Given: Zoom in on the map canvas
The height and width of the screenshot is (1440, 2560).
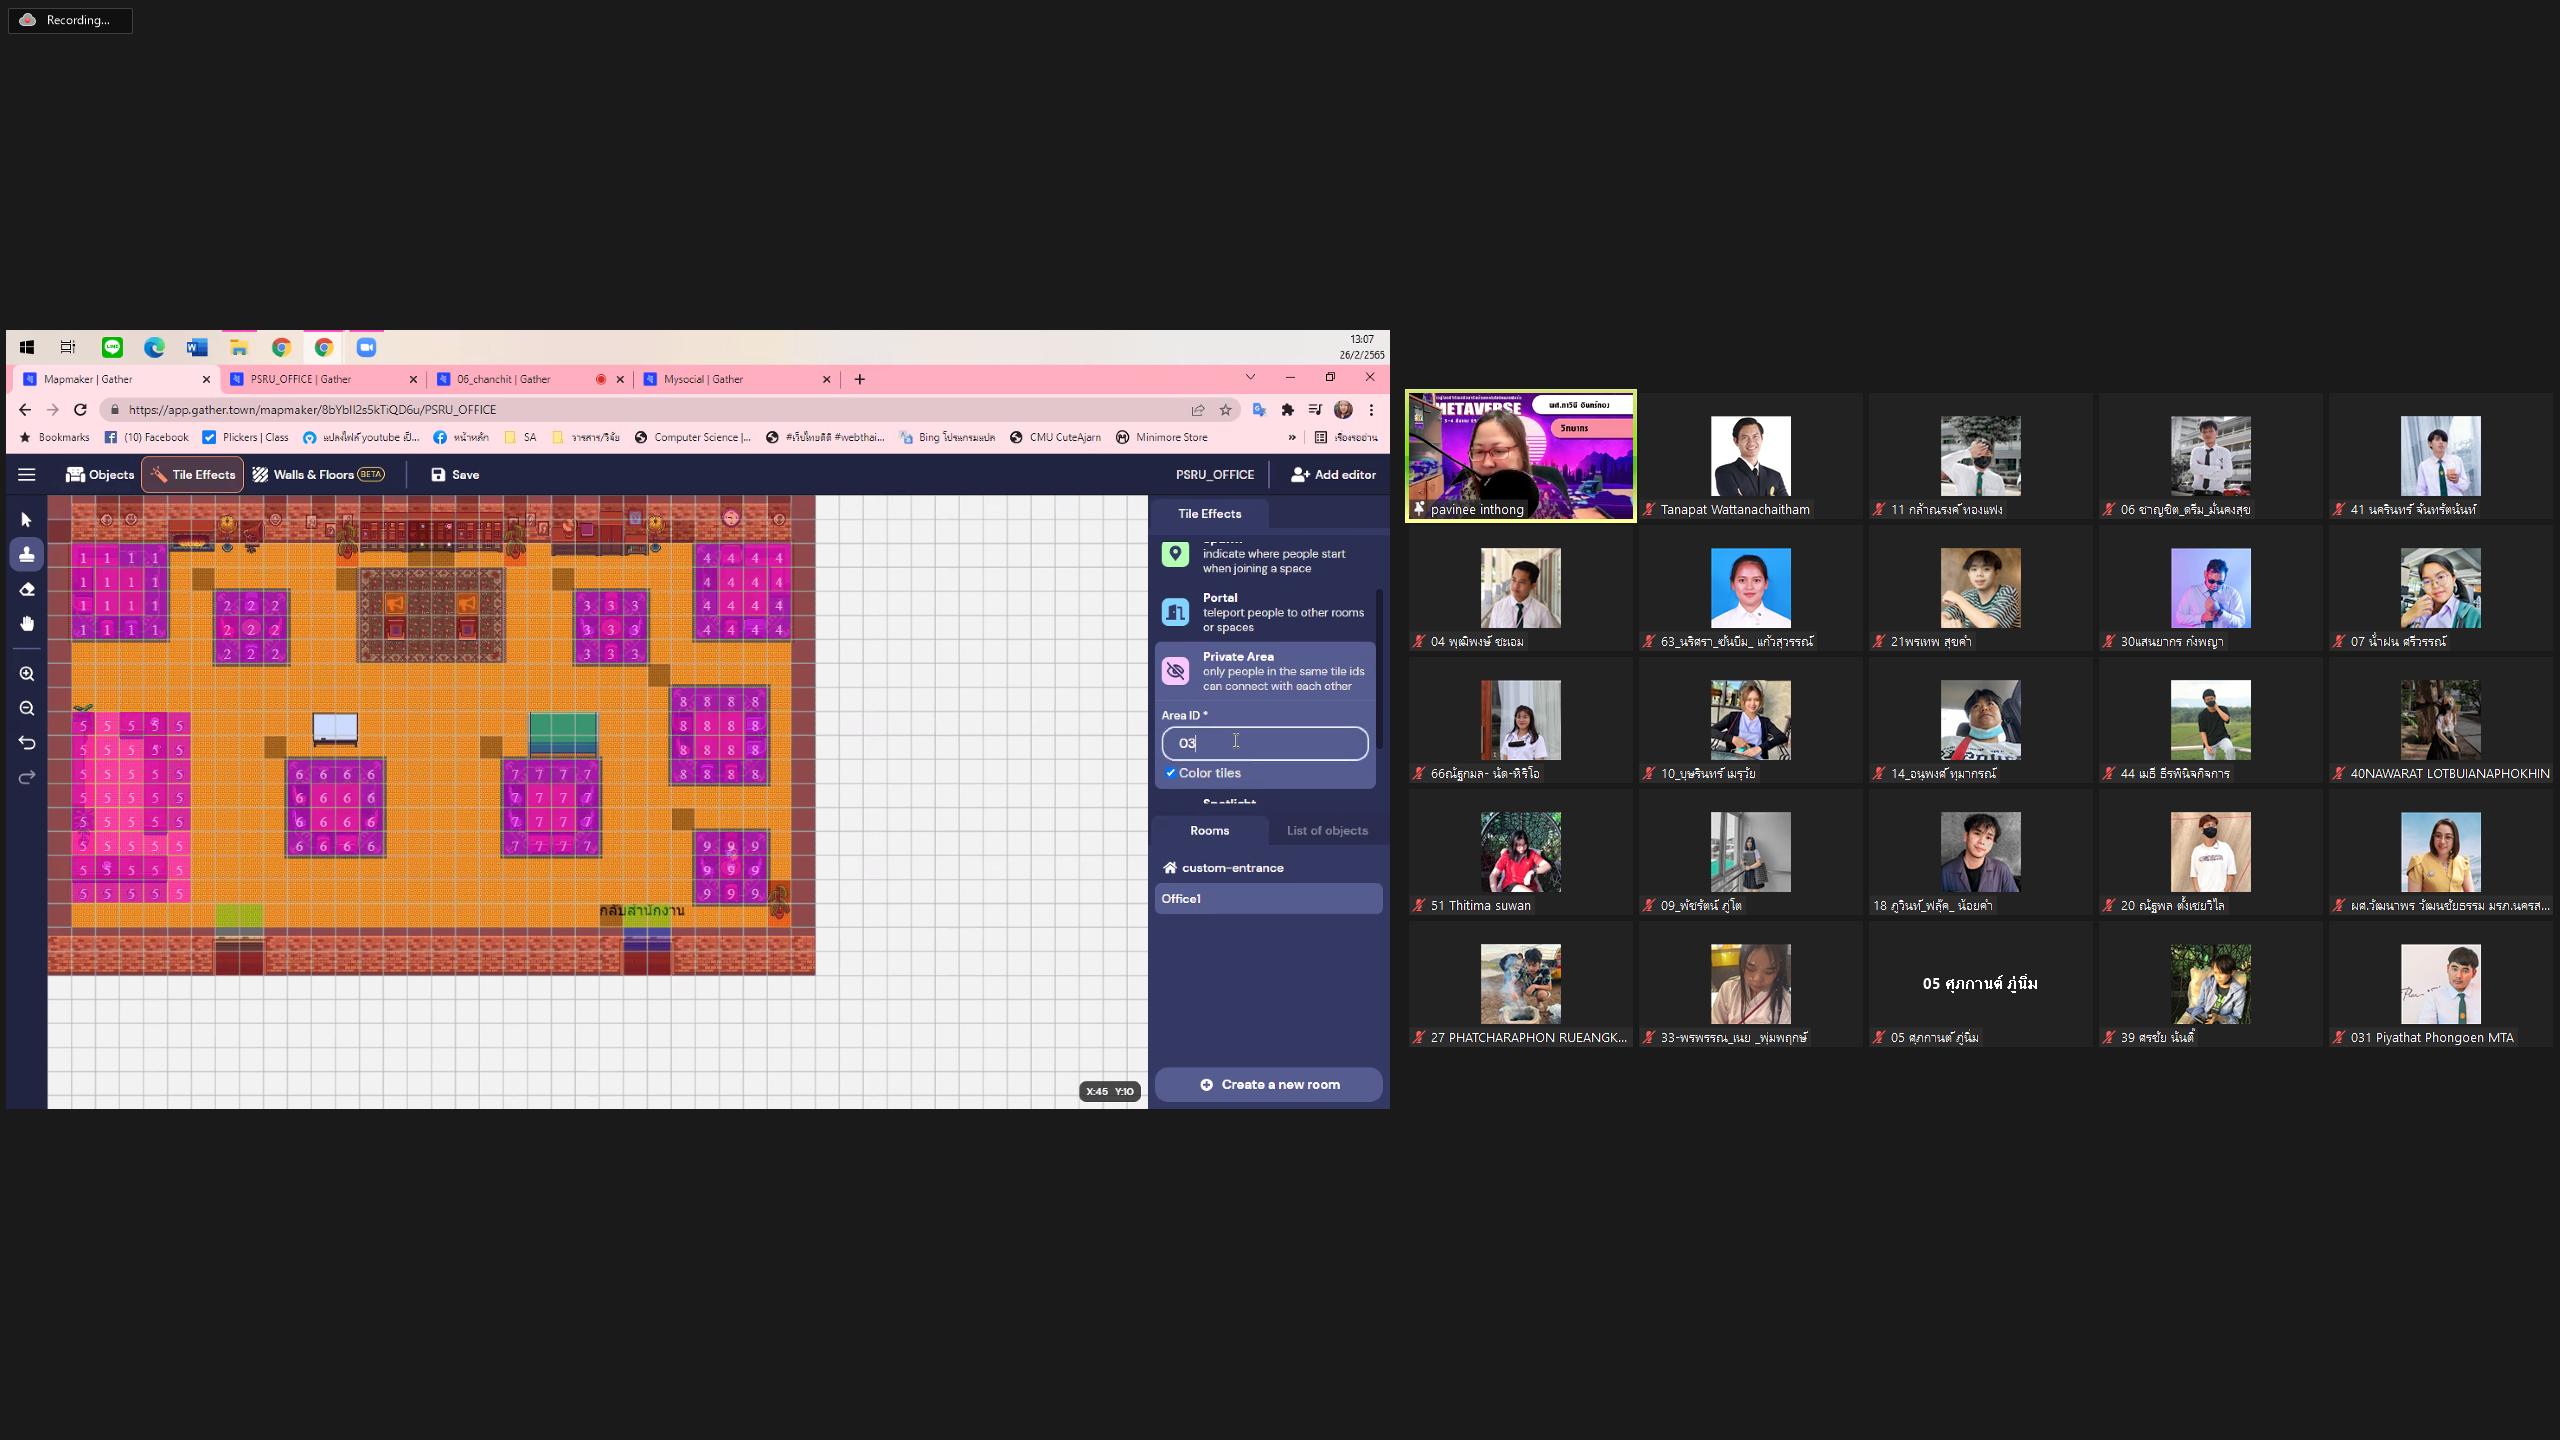Looking at the screenshot, I should pos(27,674).
